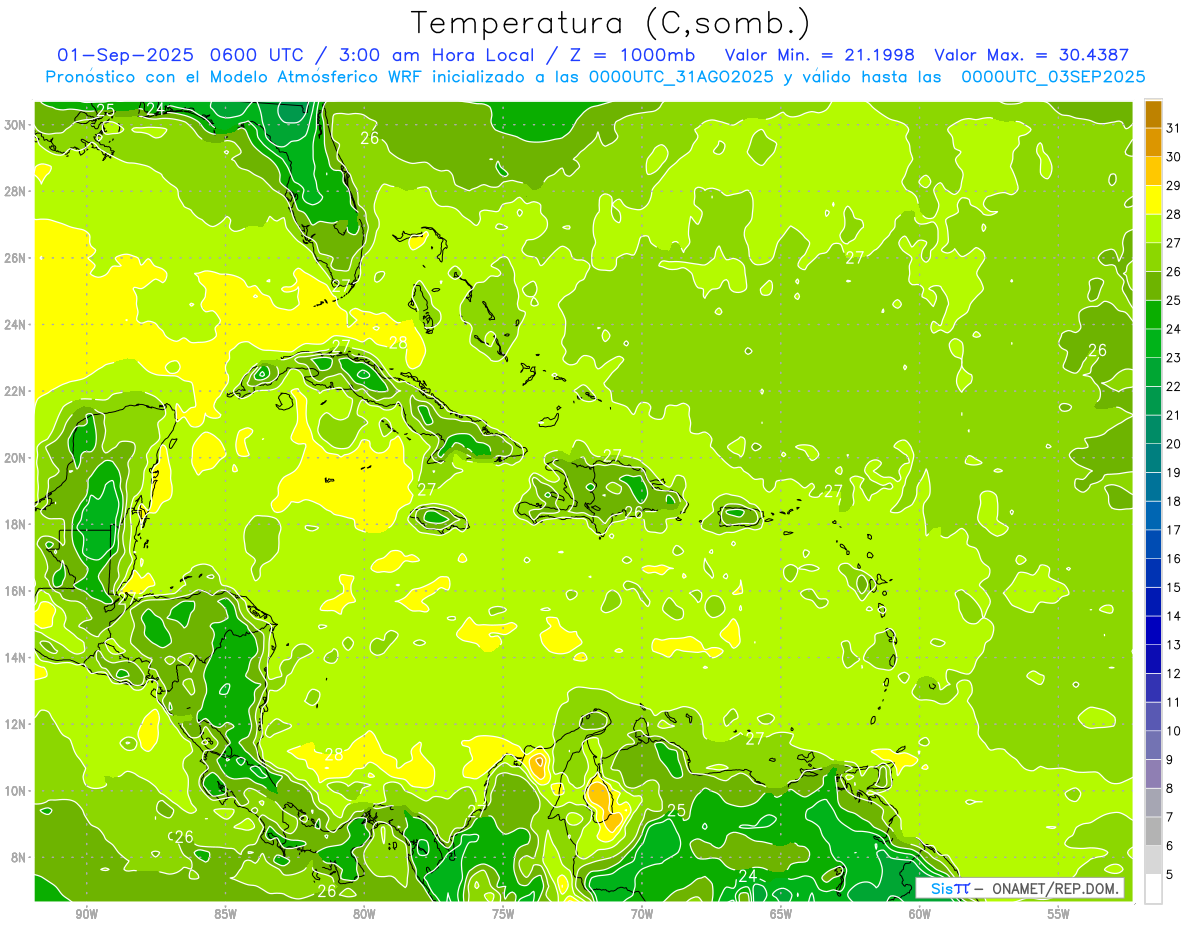Pick the yellow swatch between 28 and 29
The image size is (1200, 927).
click(x=1153, y=200)
